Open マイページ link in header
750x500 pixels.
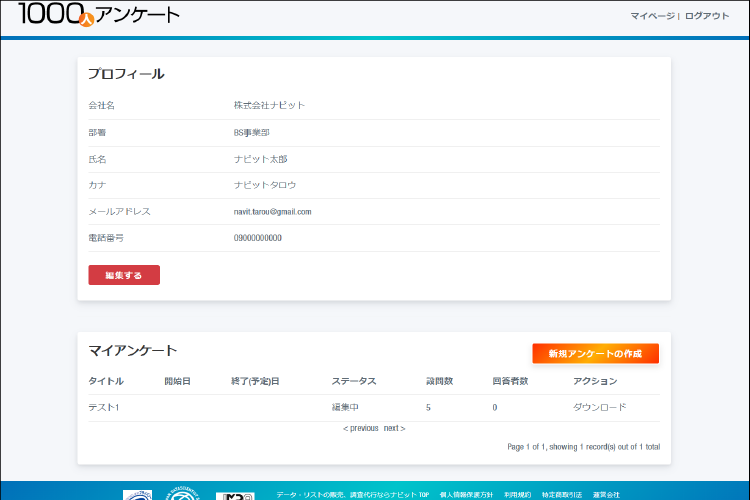tap(652, 16)
